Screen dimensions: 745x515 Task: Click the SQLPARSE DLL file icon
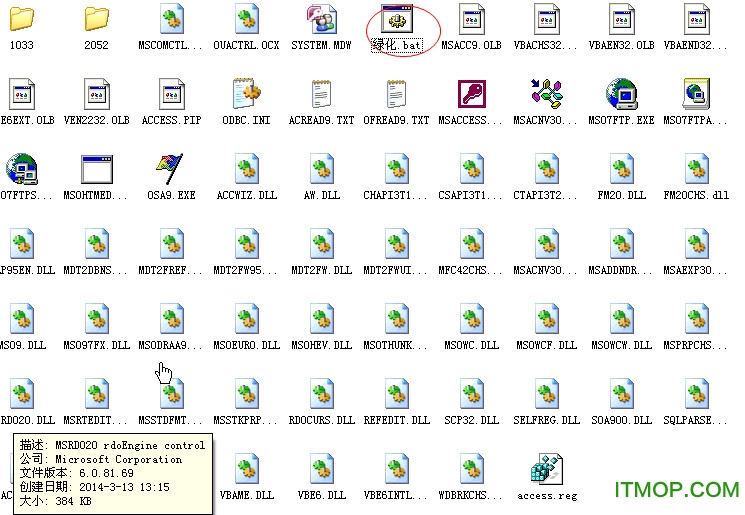pyautogui.click(x=696, y=395)
